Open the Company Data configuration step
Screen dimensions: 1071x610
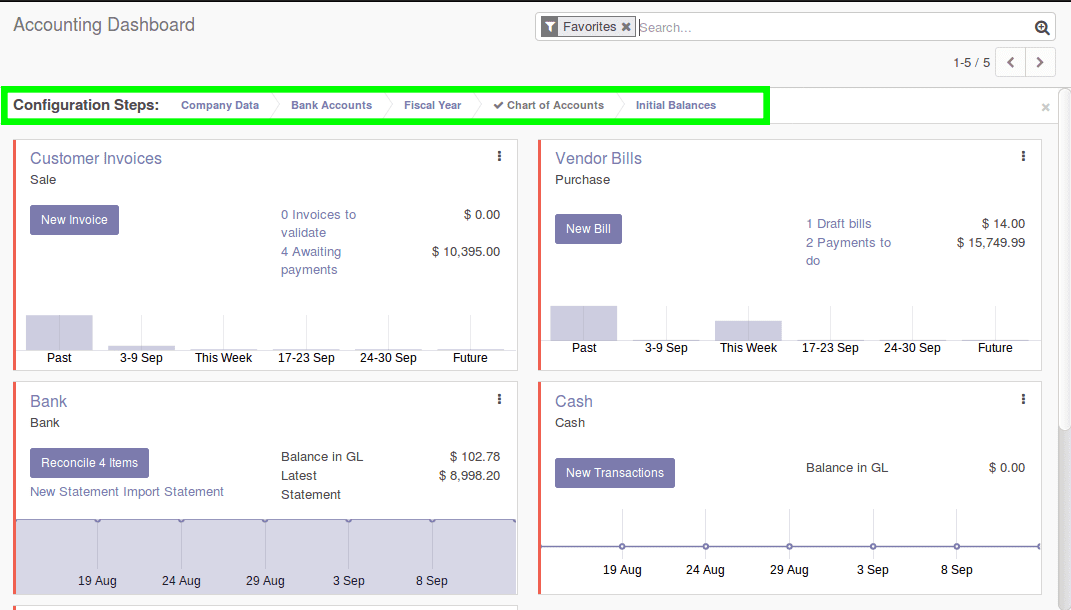(x=220, y=104)
